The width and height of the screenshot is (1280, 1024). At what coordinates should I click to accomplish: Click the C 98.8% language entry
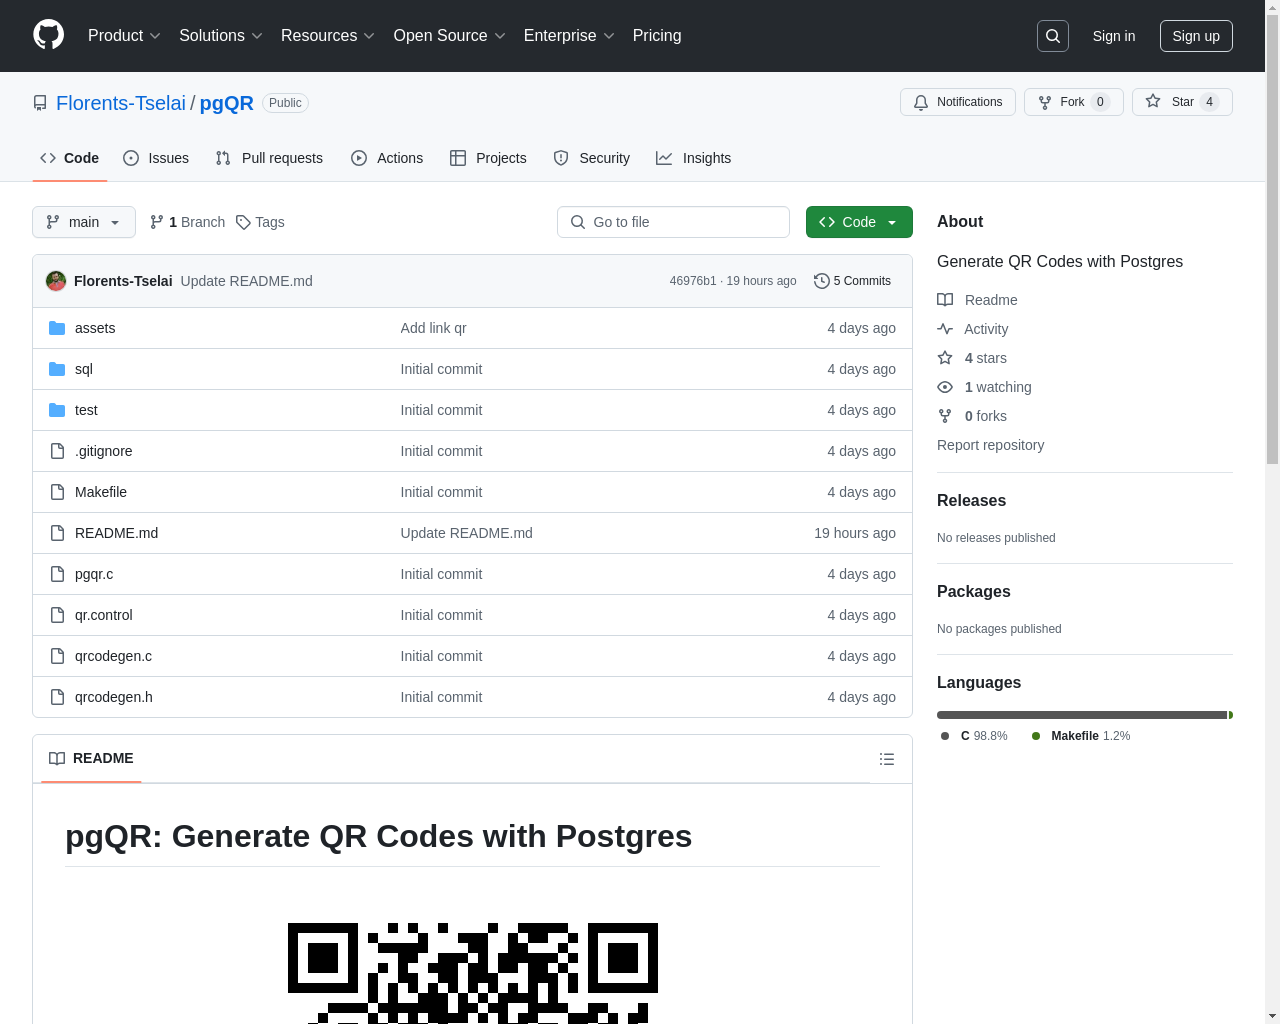pyautogui.click(x=974, y=736)
